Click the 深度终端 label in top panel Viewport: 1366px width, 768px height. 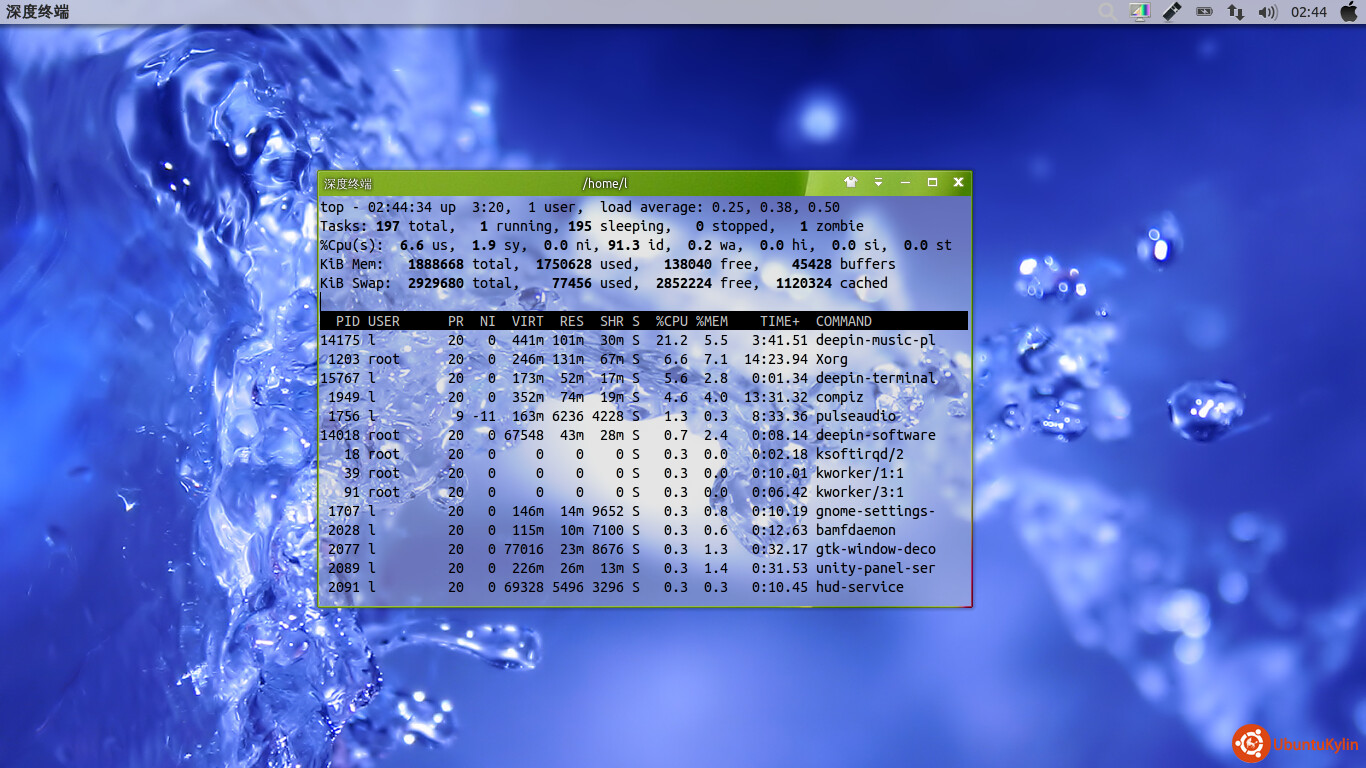38,12
